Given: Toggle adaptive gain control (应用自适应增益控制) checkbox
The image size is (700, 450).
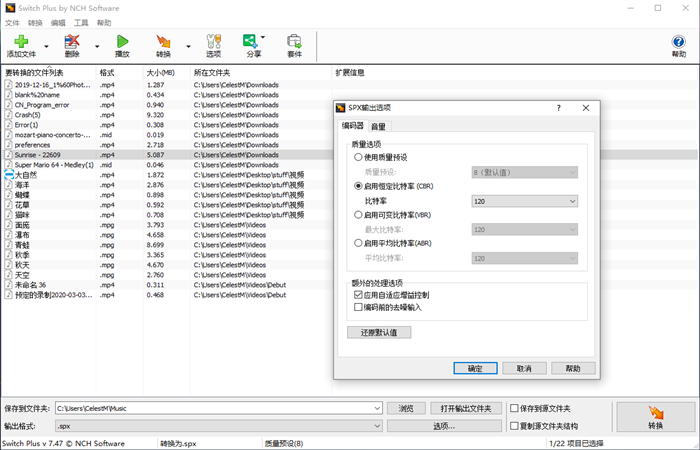Looking at the screenshot, I should (x=358, y=295).
